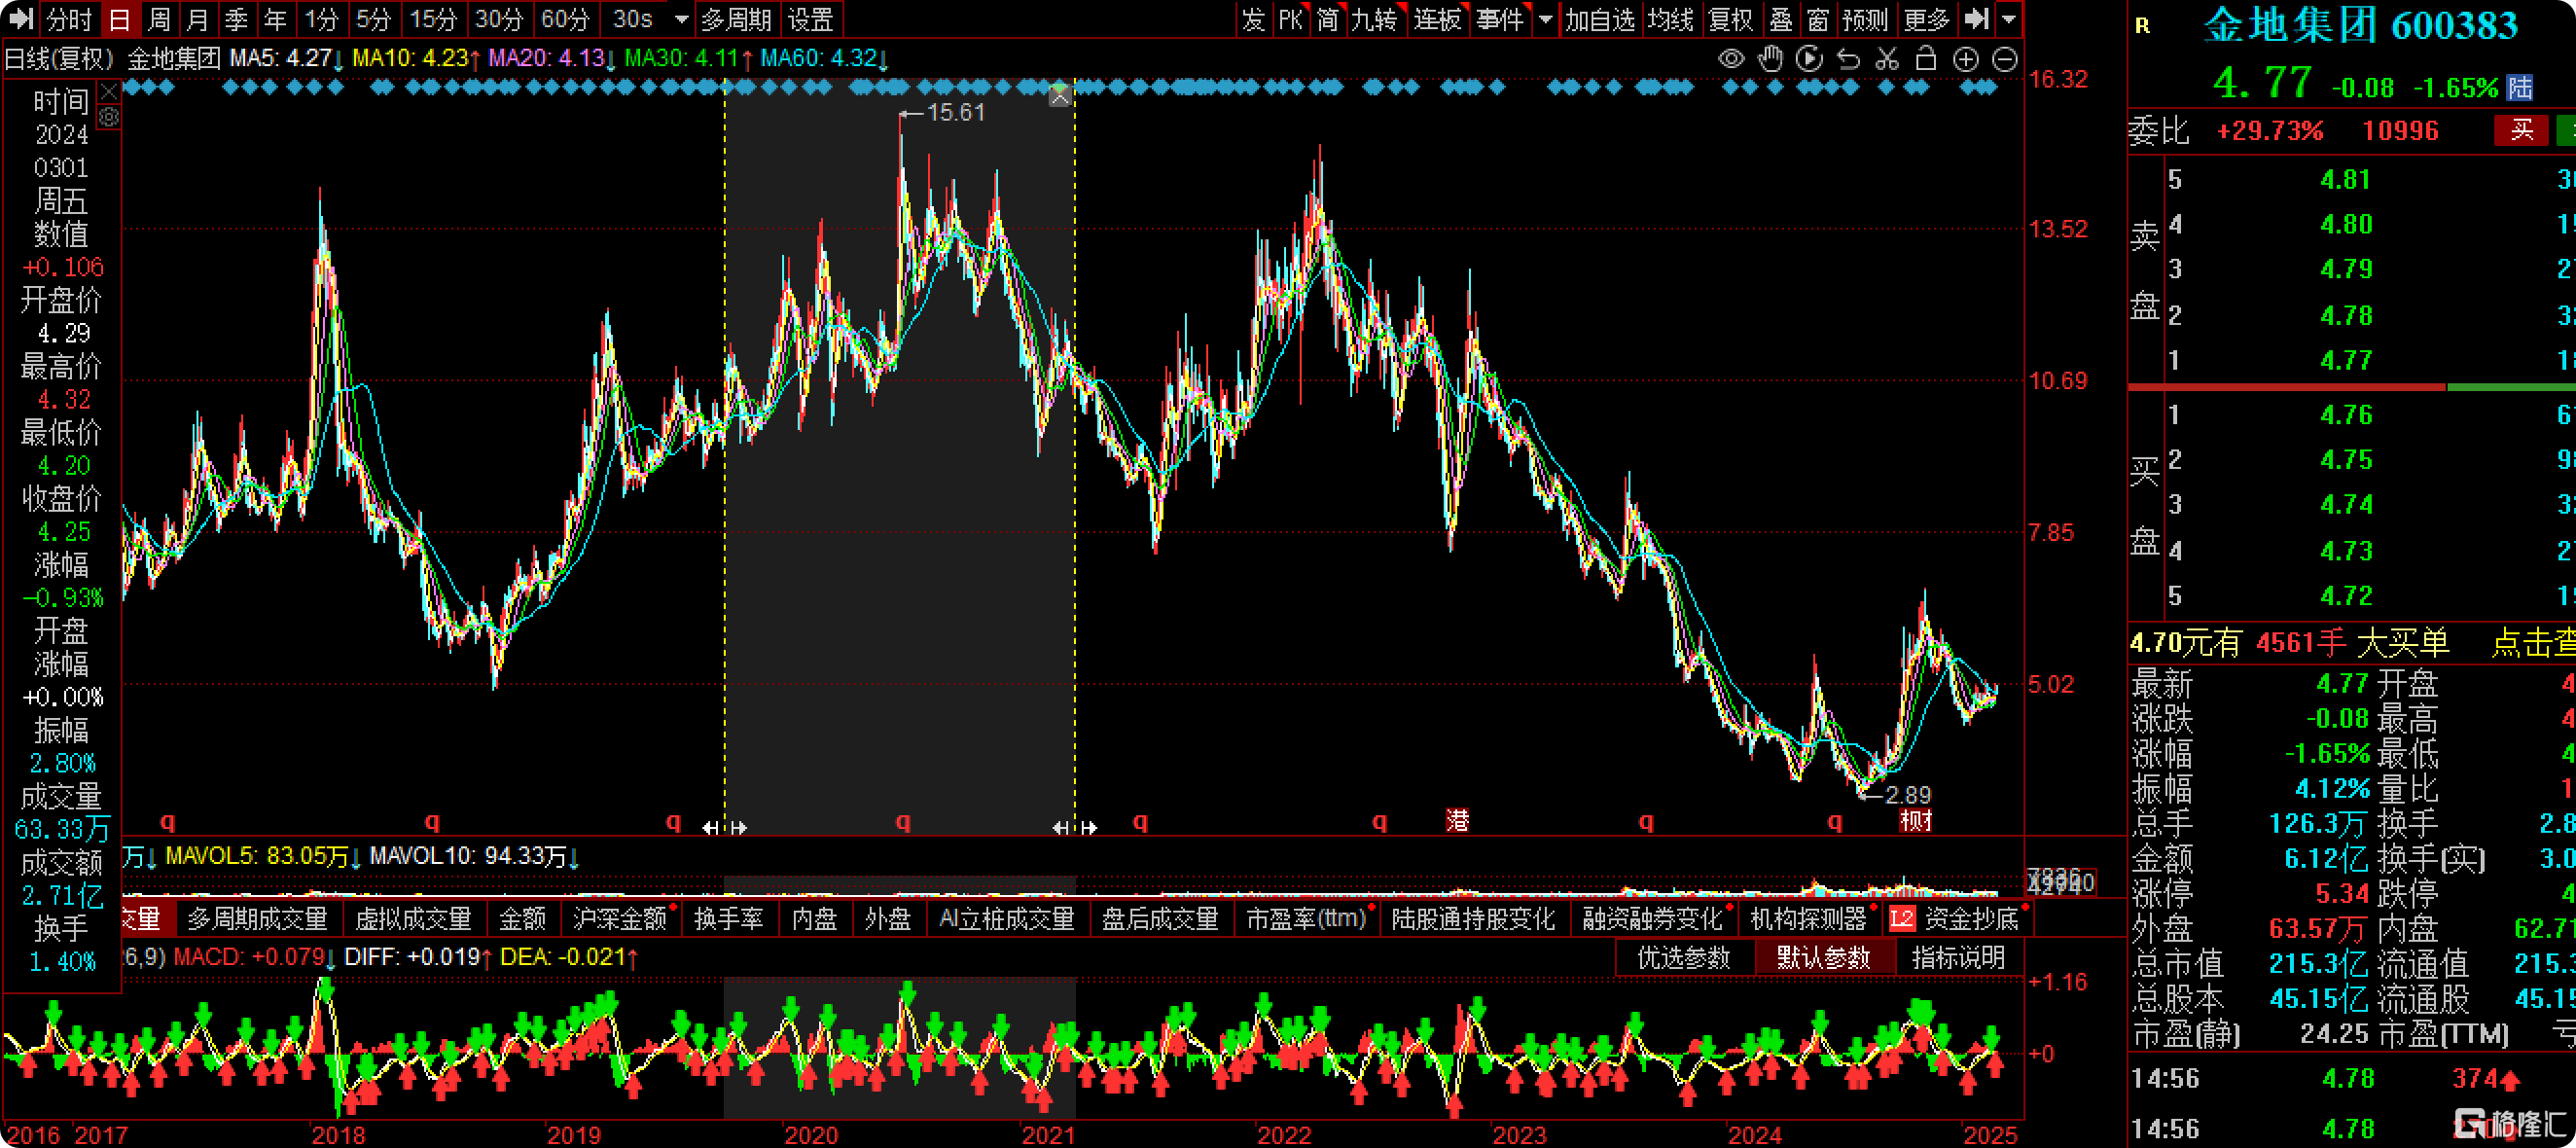This screenshot has width=2576, height=1148.
Task: Switch to 30分 chart period
Action: click(x=499, y=19)
